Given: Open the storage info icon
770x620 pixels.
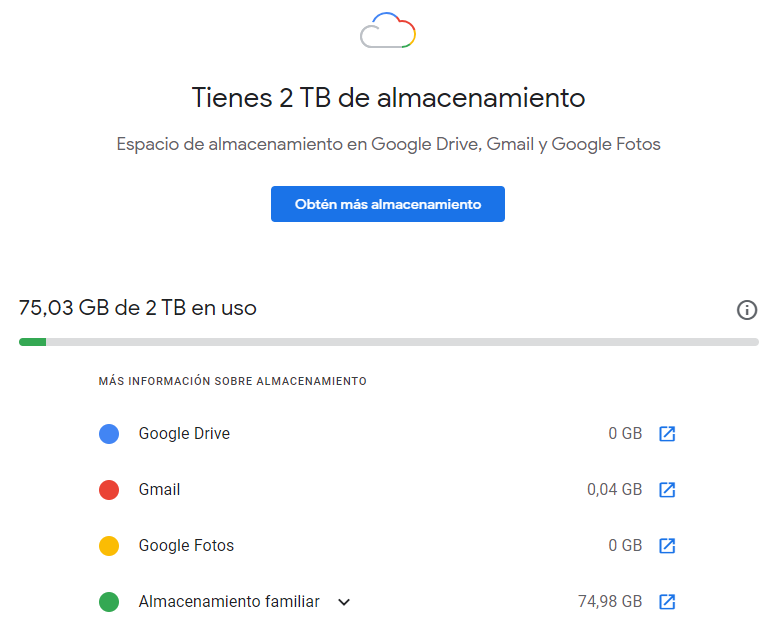Looking at the screenshot, I should pyautogui.click(x=747, y=310).
